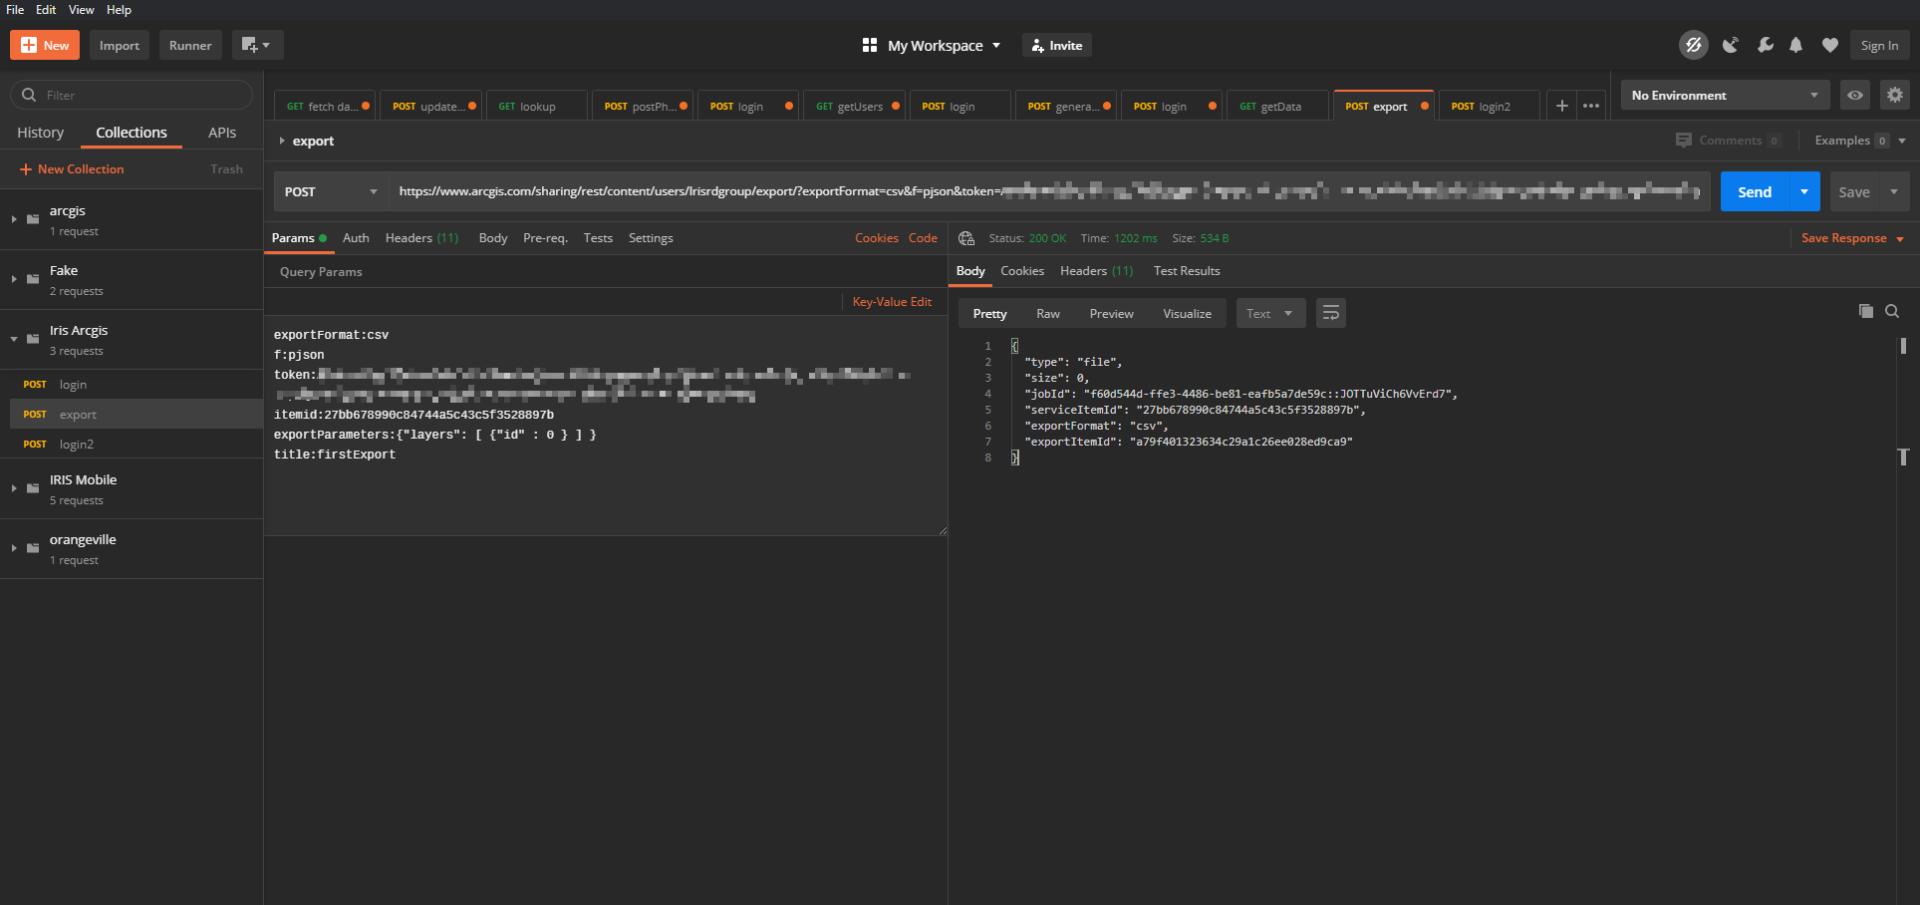Expand the export request name details
Image resolution: width=1920 pixels, height=905 pixels.
point(282,141)
